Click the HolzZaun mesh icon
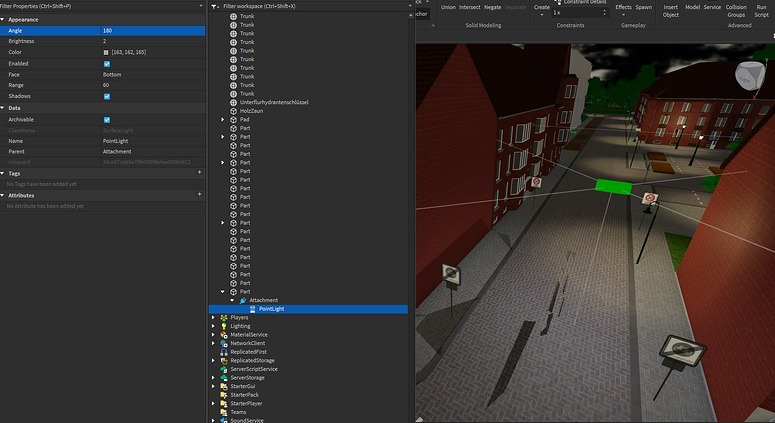The width and height of the screenshot is (775, 423). click(x=234, y=111)
